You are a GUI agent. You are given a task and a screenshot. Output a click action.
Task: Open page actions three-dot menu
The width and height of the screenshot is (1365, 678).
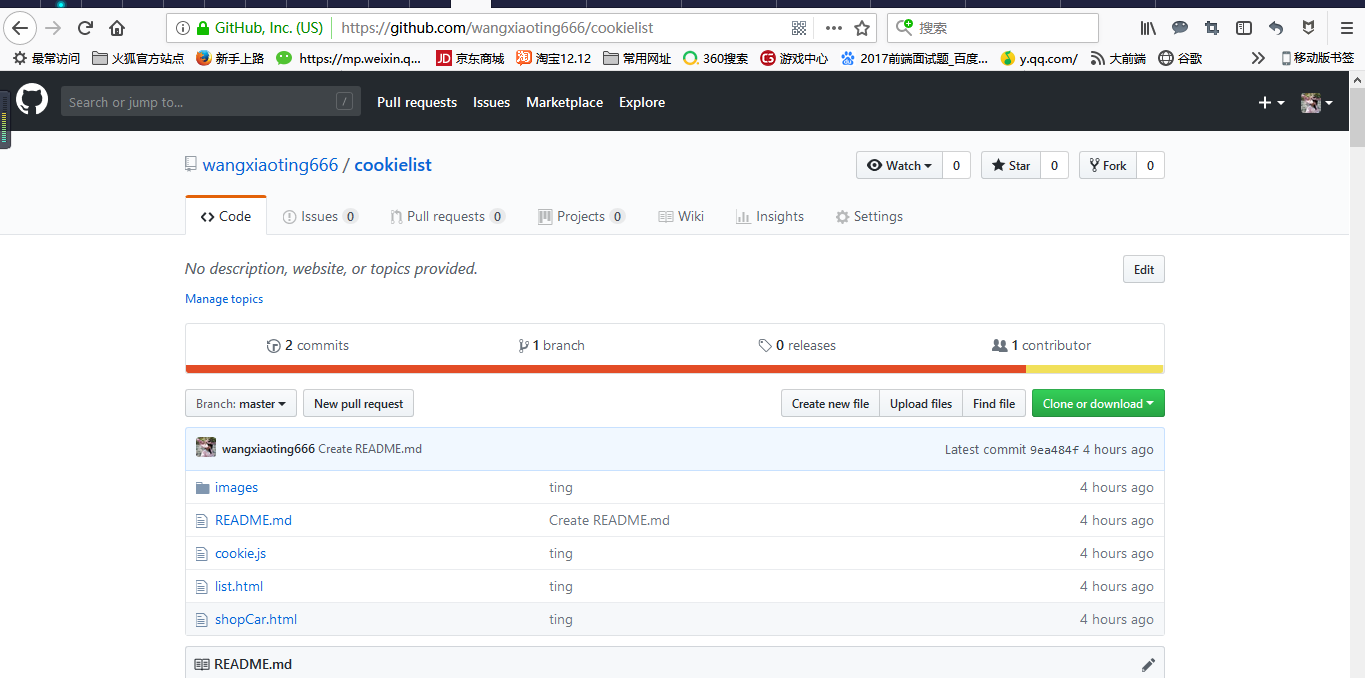pos(833,28)
